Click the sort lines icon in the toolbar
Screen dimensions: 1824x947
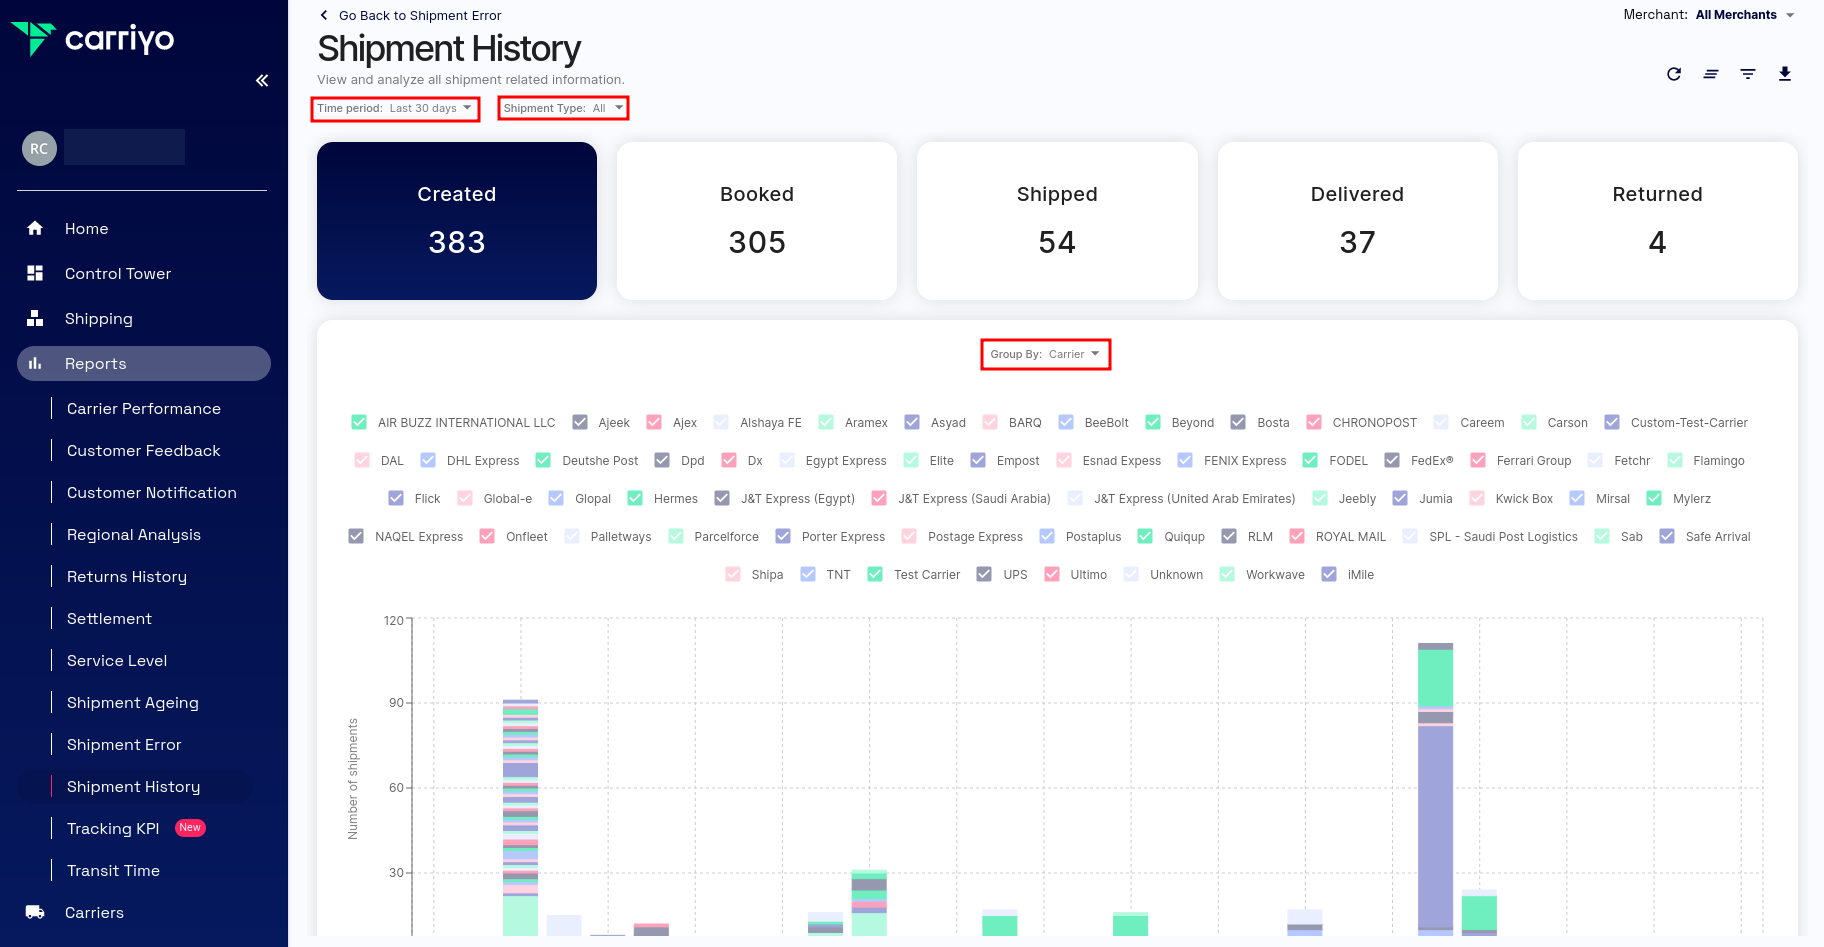tap(1711, 74)
